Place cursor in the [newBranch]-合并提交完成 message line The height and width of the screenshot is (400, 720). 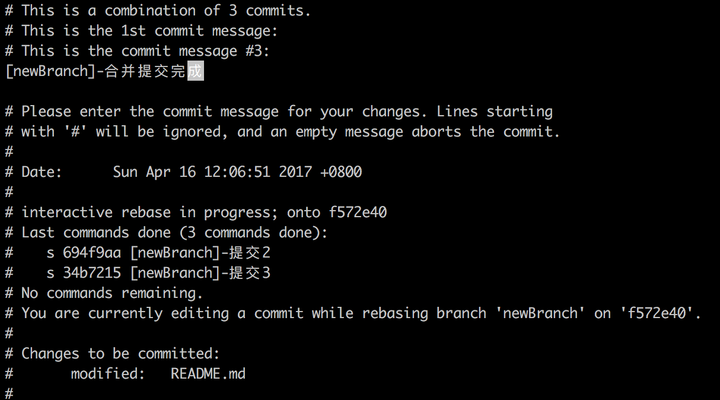click(x=104, y=71)
